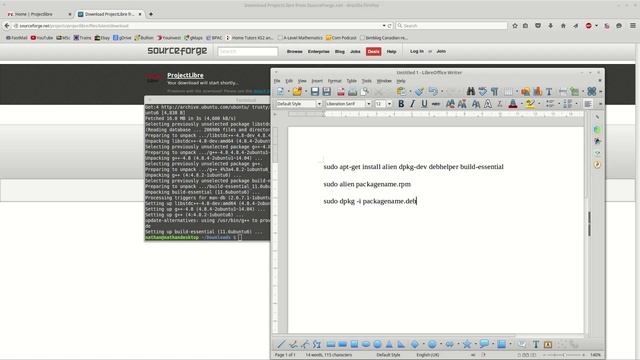
Task: Apply the yellow Highlighting color swatch
Action: pos(530,104)
